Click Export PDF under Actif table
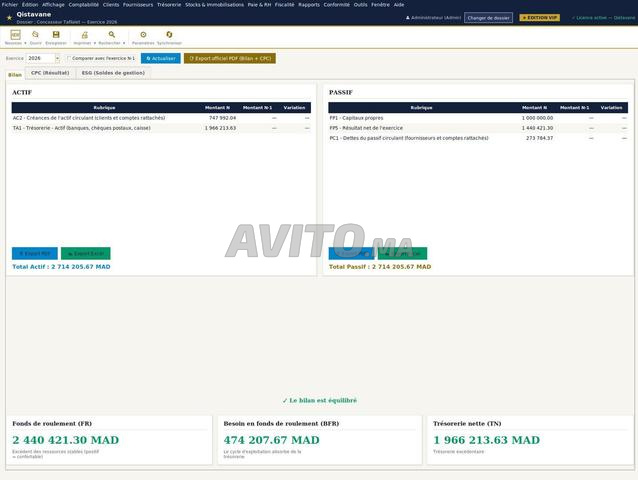Image resolution: width=638 pixels, height=480 pixels. [x=35, y=253]
